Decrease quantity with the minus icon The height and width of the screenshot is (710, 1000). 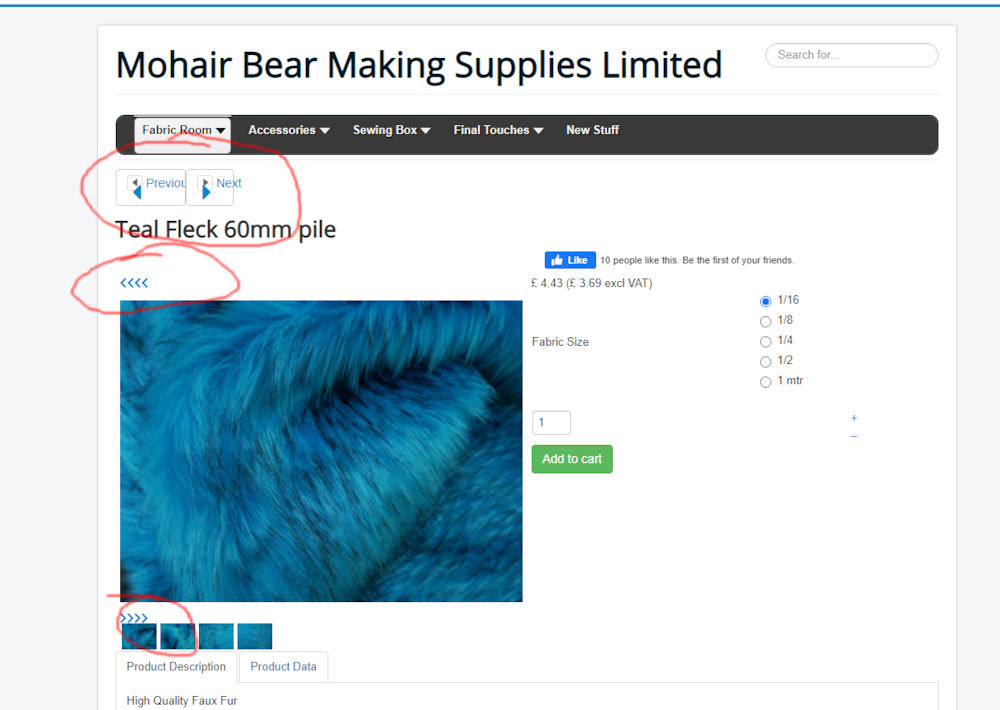point(854,436)
